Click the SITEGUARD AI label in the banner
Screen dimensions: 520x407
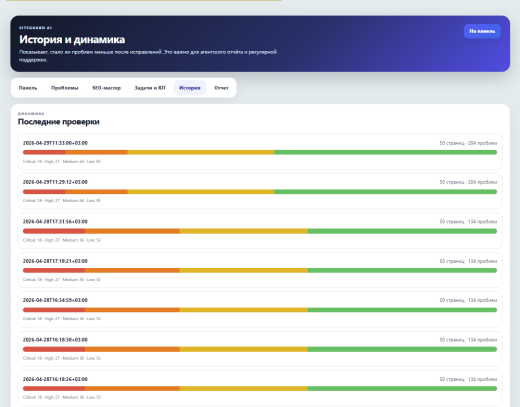[x=35, y=28]
